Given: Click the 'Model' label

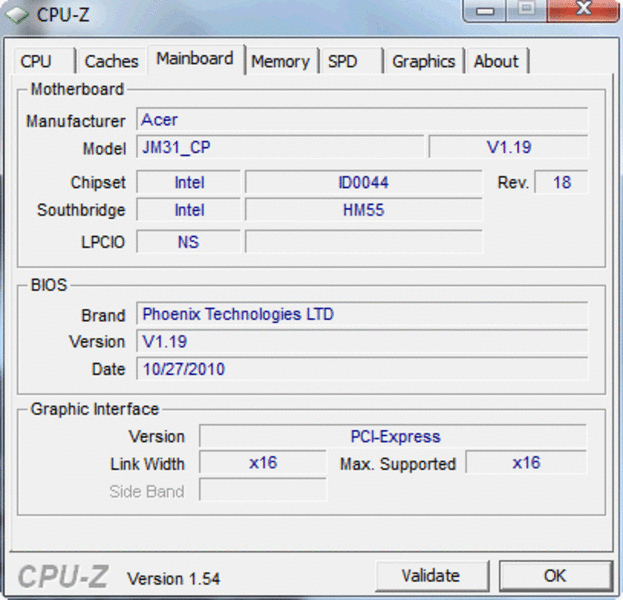Looking at the screenshot, I should (x=104, y=149).
